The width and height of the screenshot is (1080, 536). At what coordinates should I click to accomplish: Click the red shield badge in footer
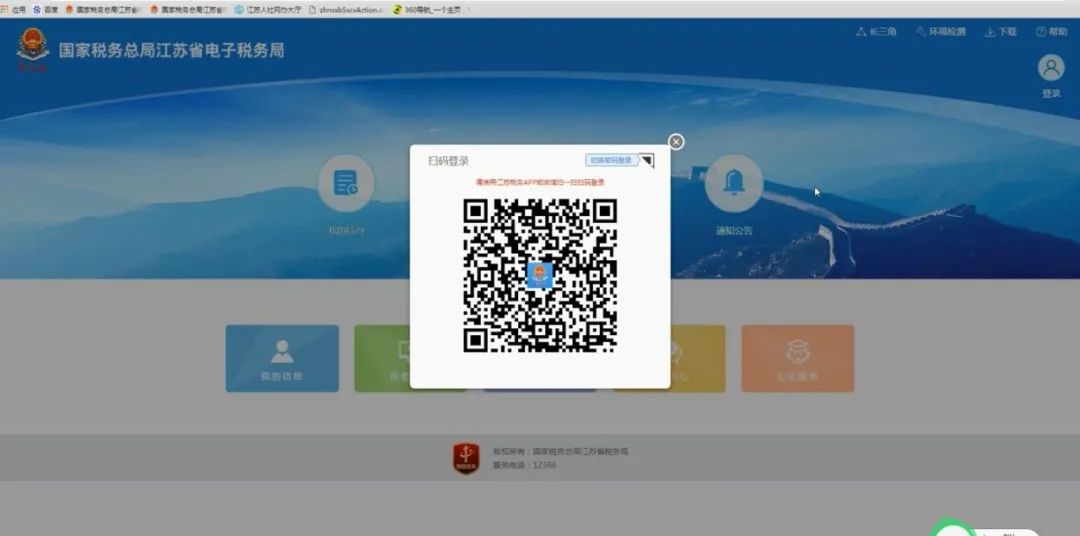pos(466,458)
